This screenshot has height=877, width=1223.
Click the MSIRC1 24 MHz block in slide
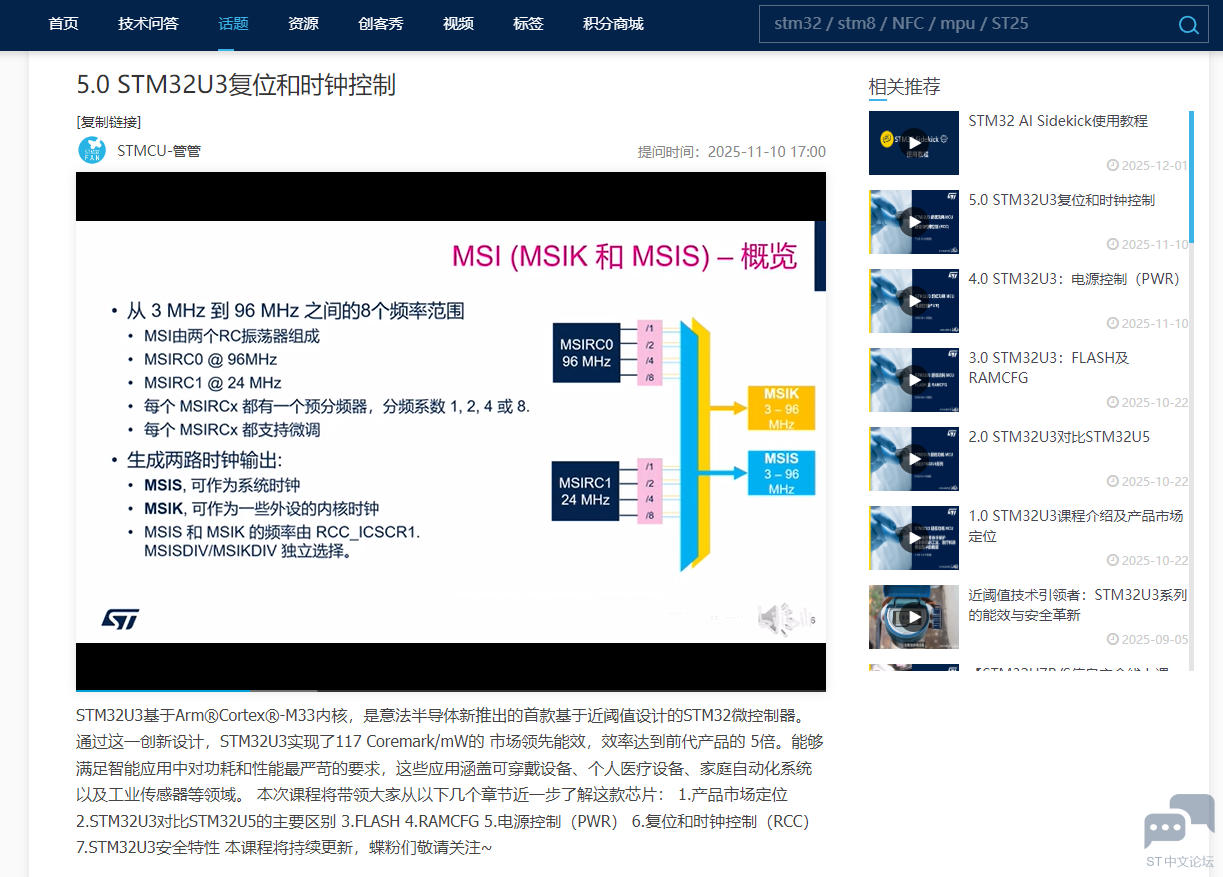[x=585, y=490]
